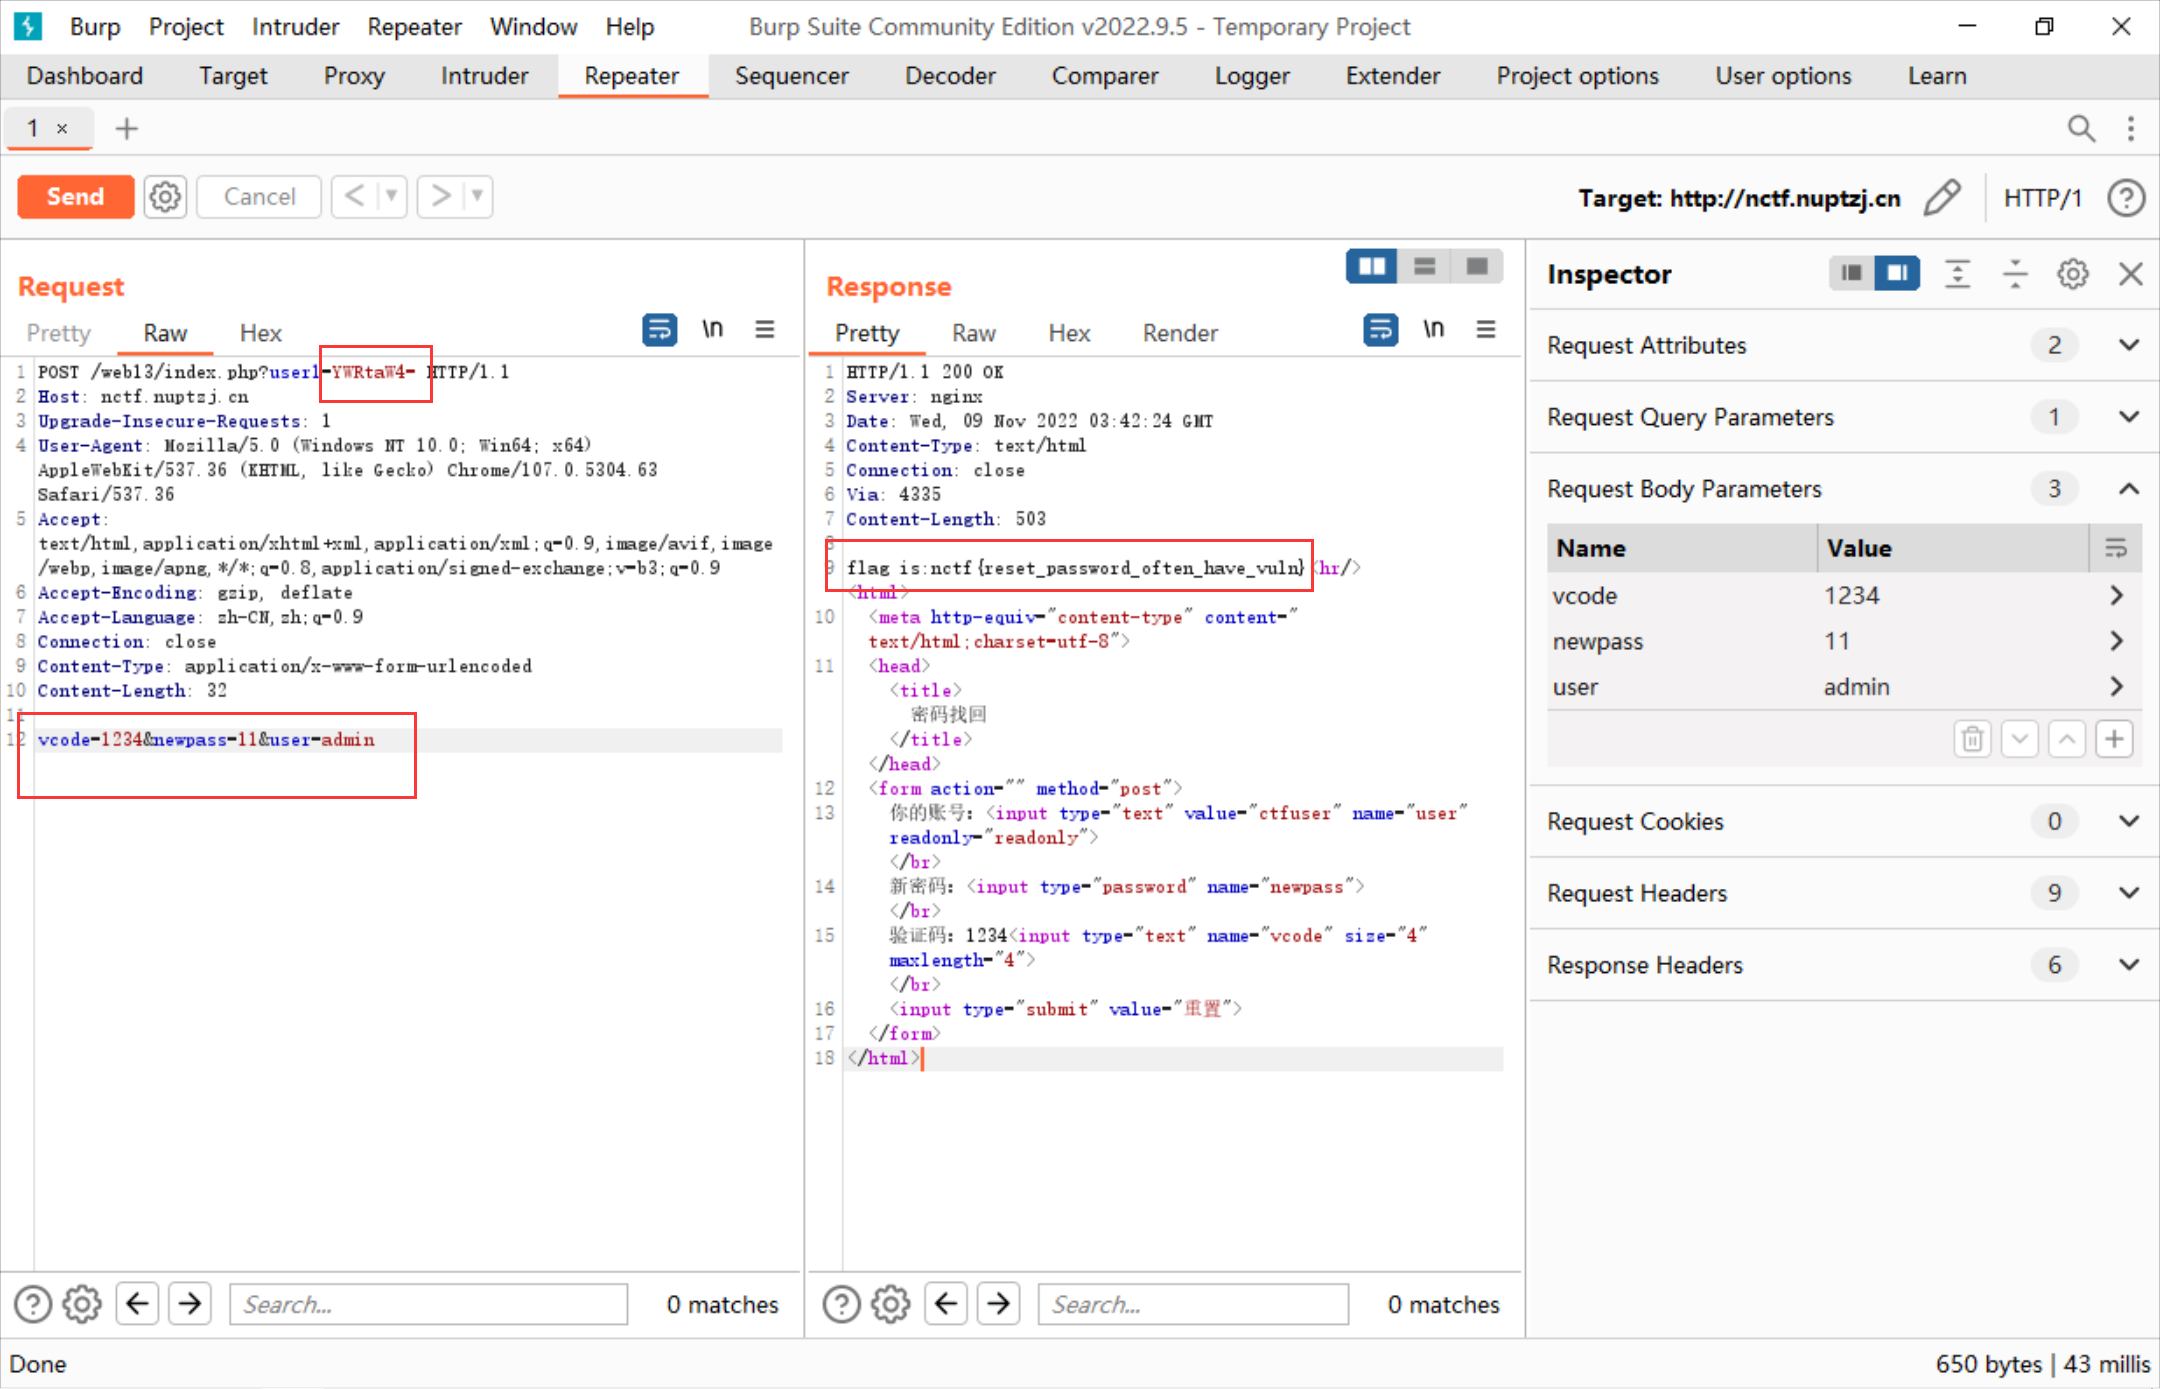Add a new body parameter with plus icon

coord(2114,739)
